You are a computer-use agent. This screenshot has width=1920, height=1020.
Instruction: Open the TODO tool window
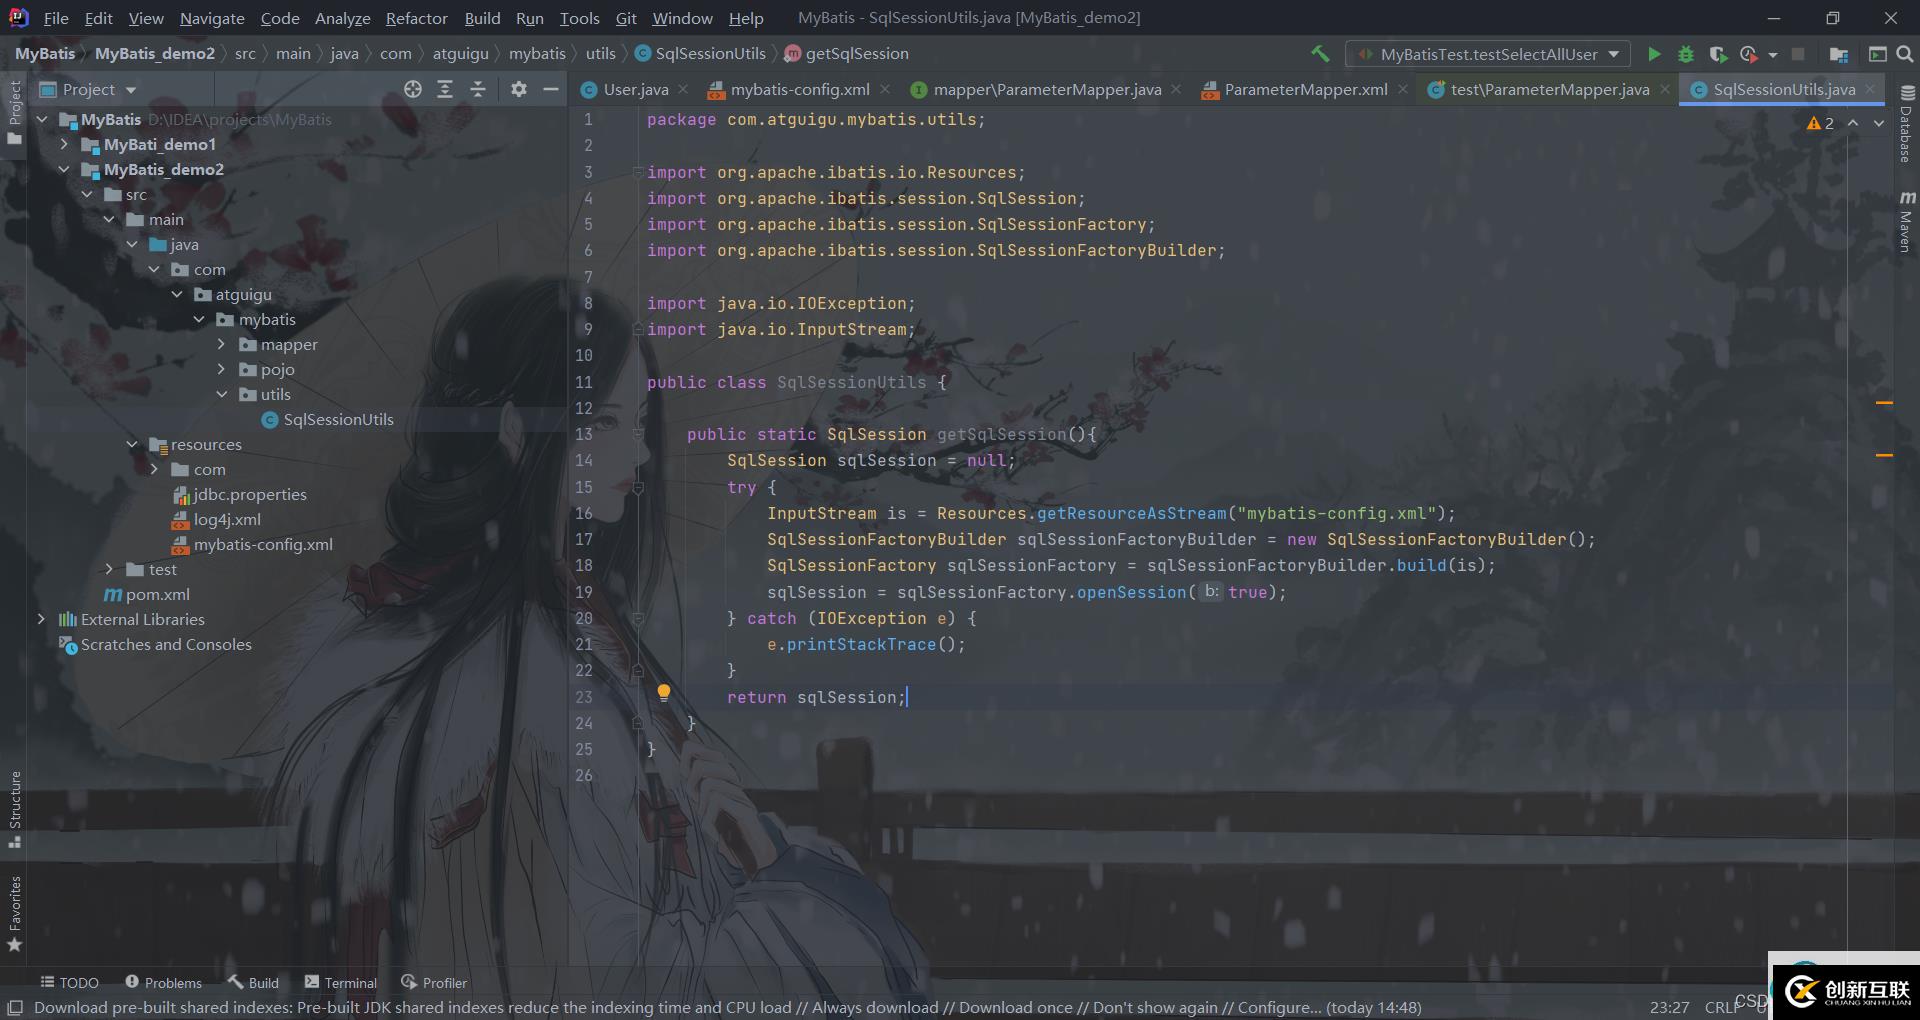click(x=69, y=982)
